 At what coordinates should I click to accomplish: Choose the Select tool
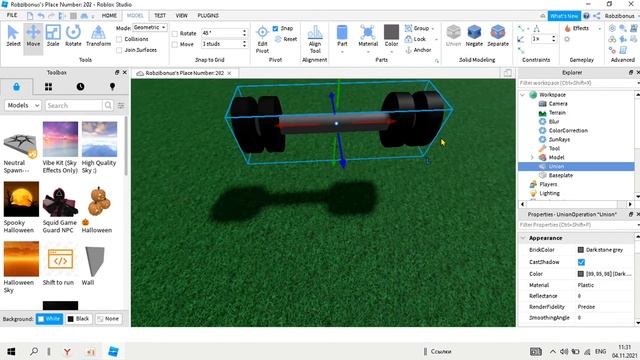(13, 36)
